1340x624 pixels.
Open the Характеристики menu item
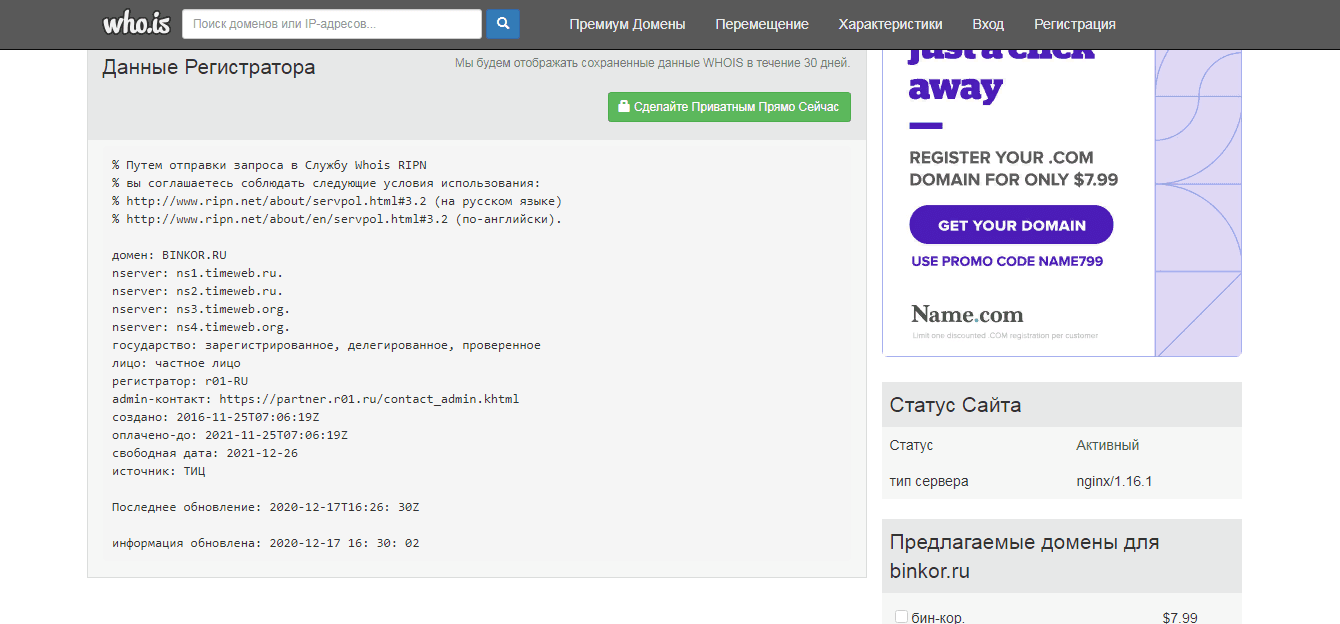[x=890, y=24]
